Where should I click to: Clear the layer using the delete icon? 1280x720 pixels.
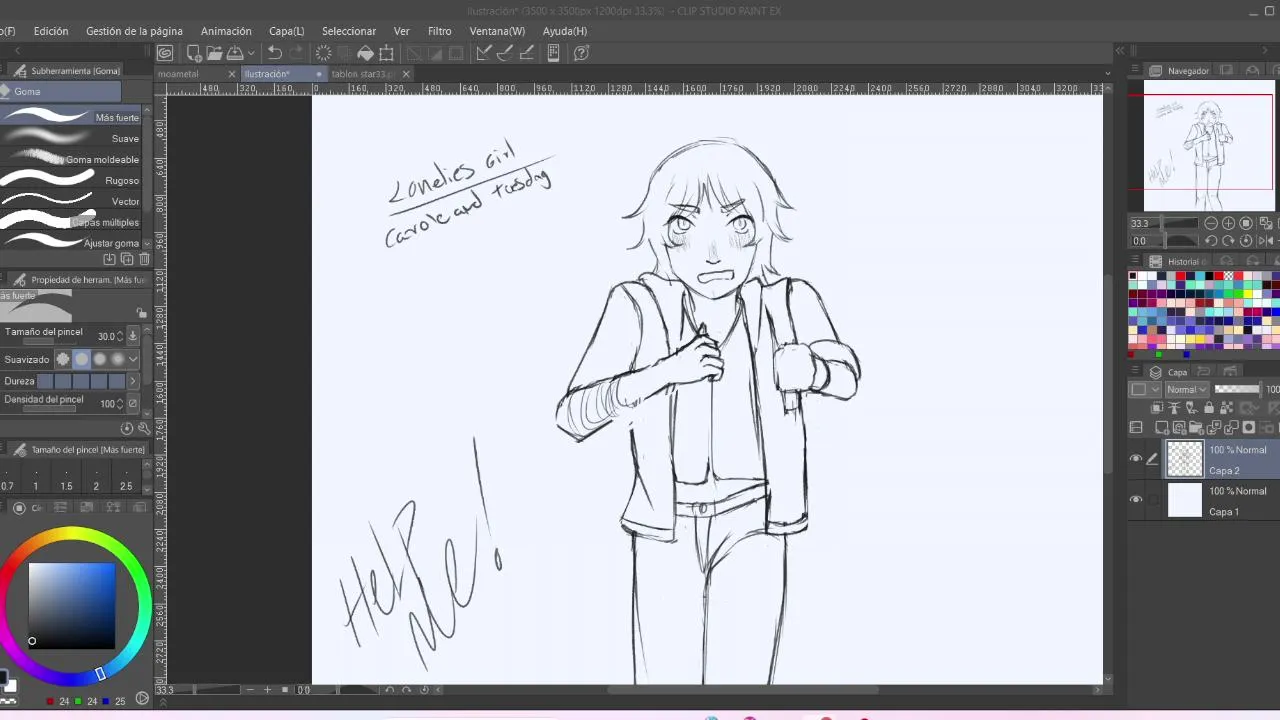pyautogui.click(x=324, y=53)
